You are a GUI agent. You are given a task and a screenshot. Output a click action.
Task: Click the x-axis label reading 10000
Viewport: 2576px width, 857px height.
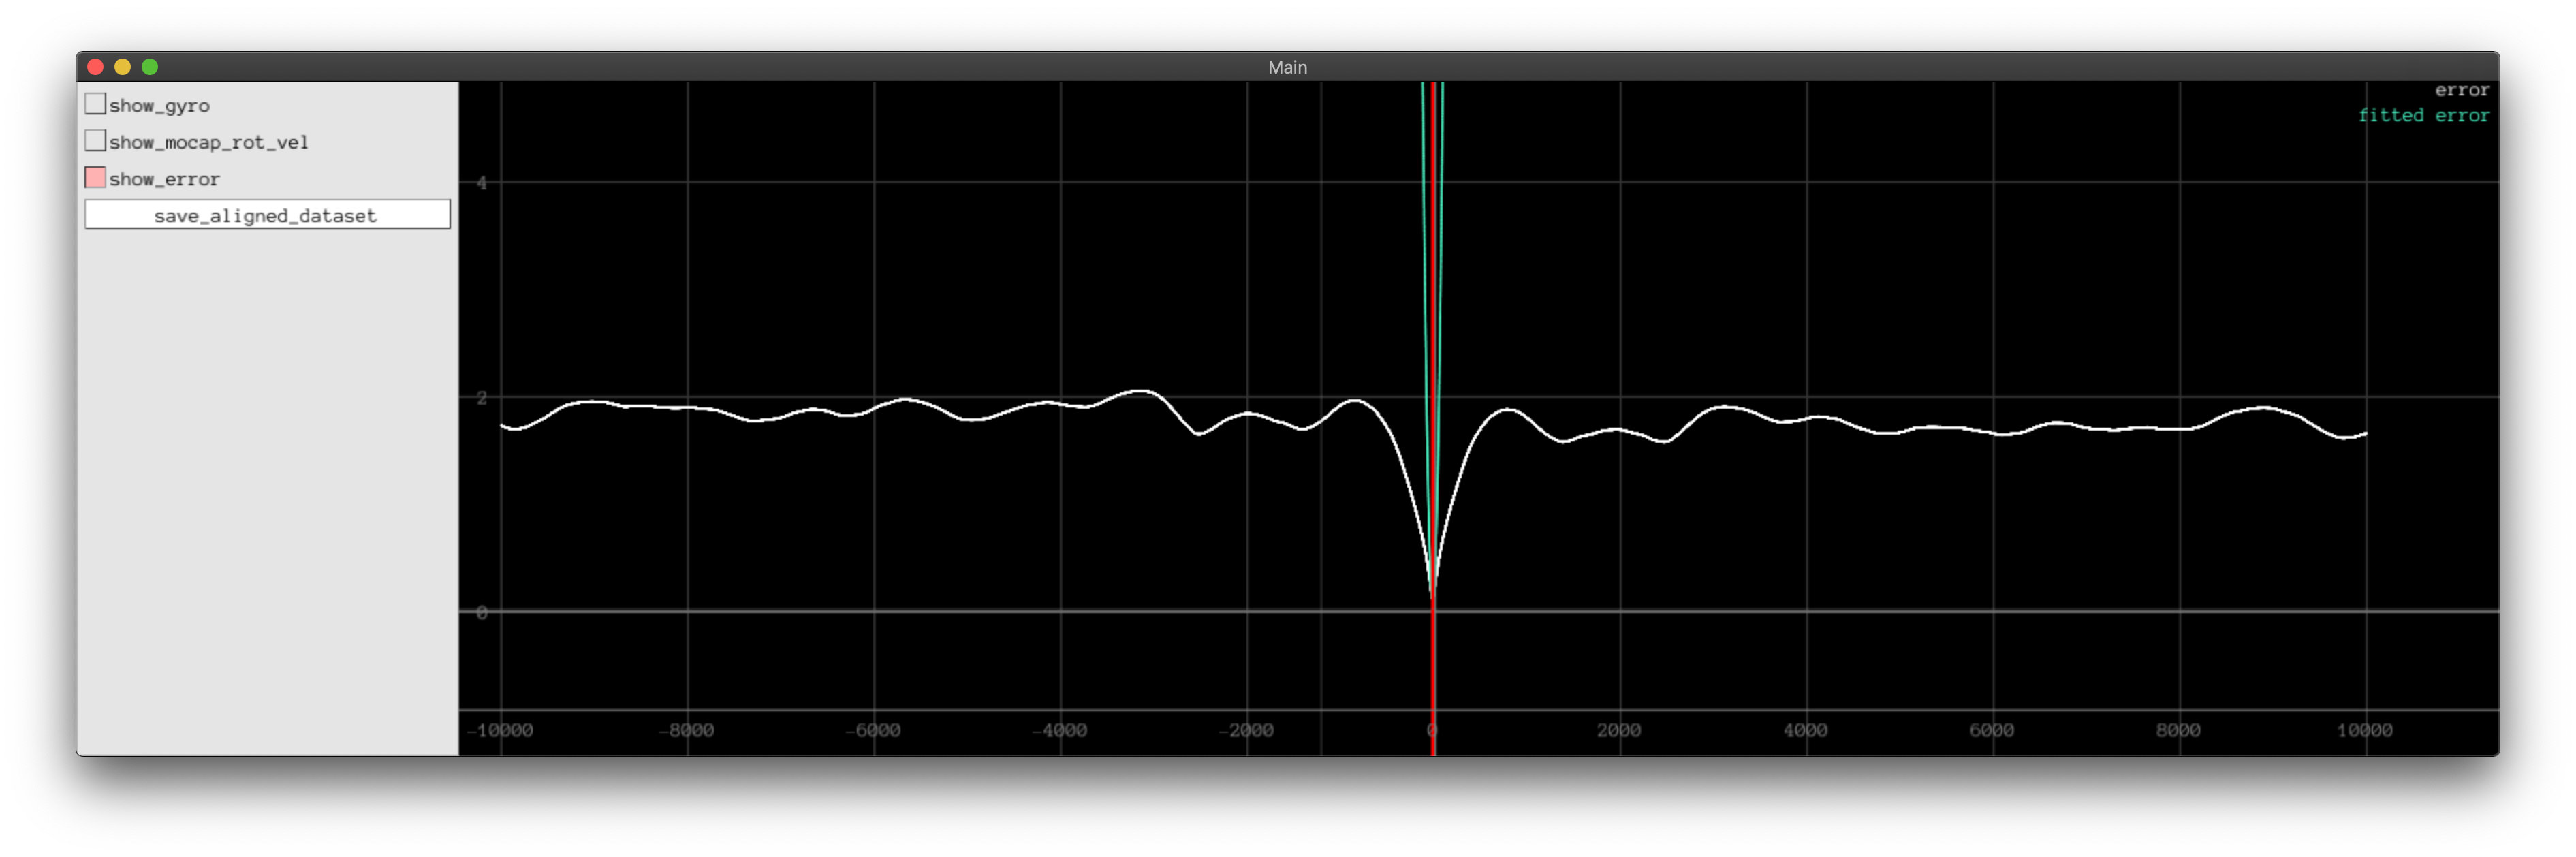click(x=2364, y=730)
